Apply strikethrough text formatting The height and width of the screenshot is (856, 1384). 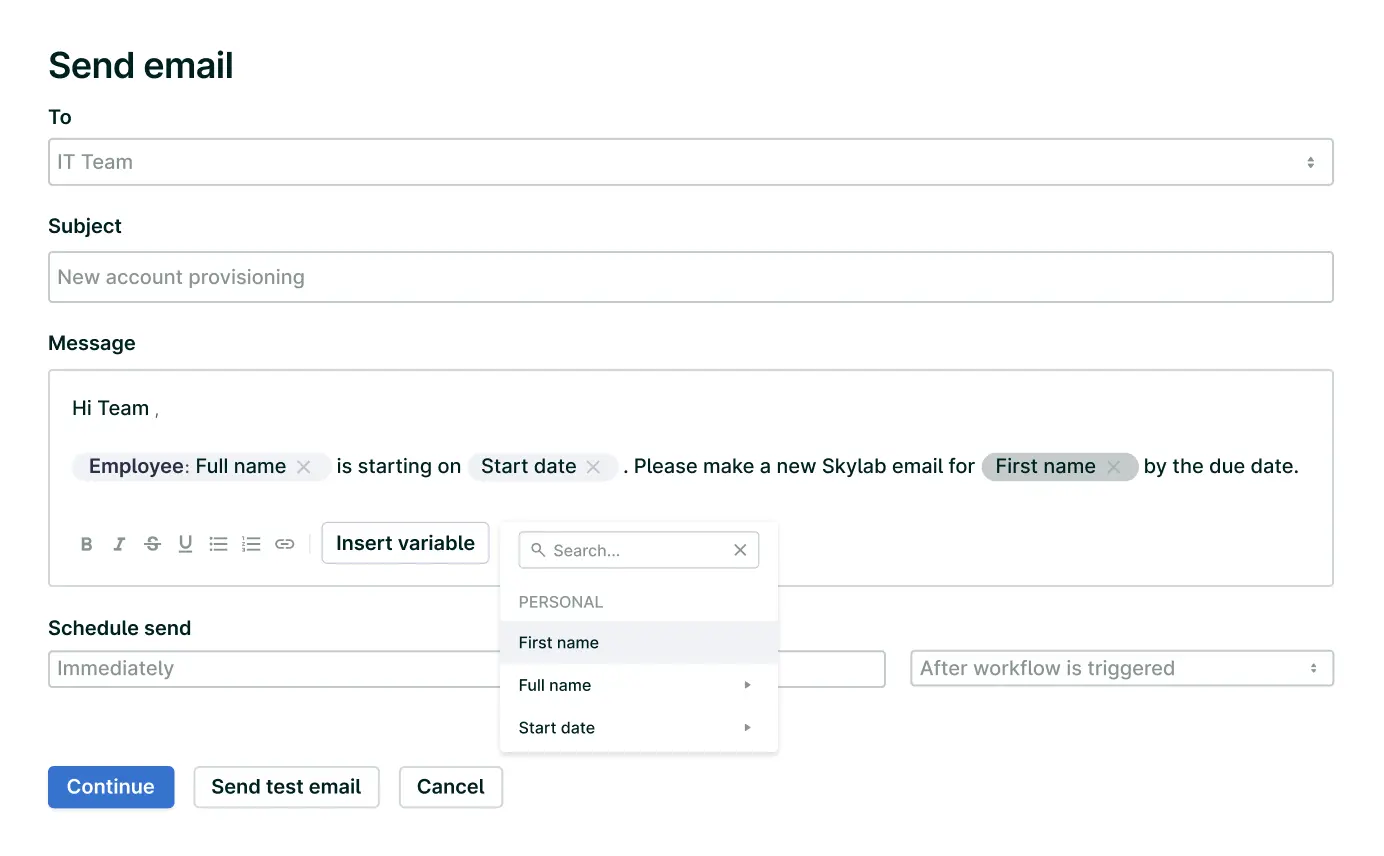152,544
